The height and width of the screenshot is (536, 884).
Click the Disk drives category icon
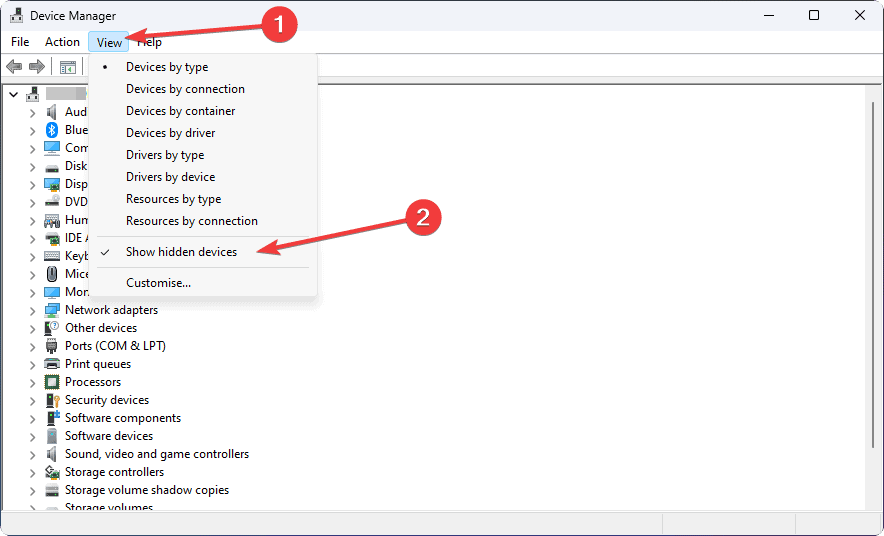click(52, 167)
